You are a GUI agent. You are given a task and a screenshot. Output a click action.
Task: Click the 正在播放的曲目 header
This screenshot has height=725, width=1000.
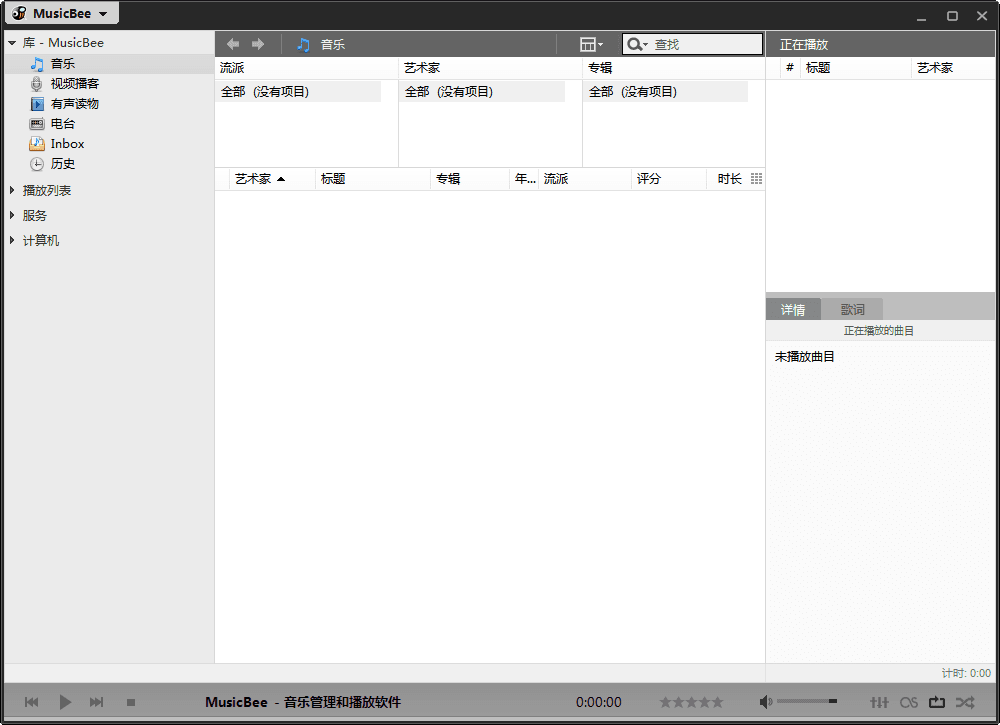click(879, 331)
